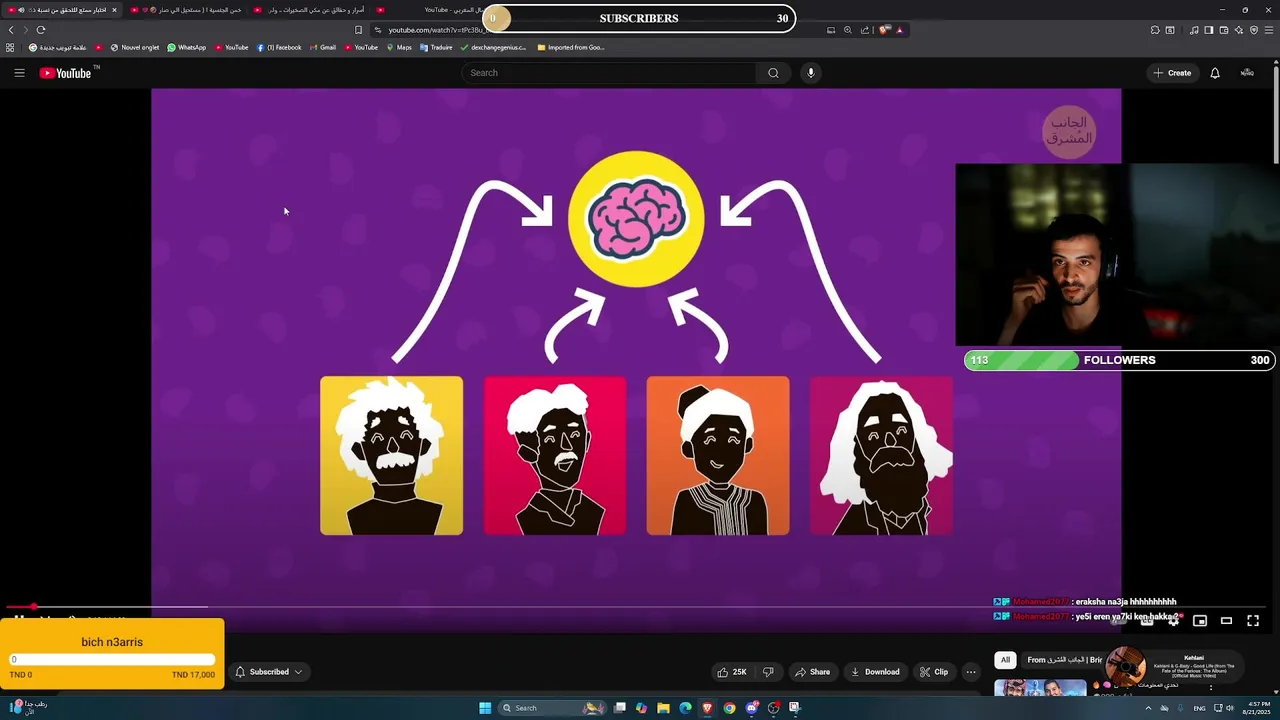1280x720 pixels.
Task: Open the Create button
Action: pyautogui.click(x=1172, y=73)
